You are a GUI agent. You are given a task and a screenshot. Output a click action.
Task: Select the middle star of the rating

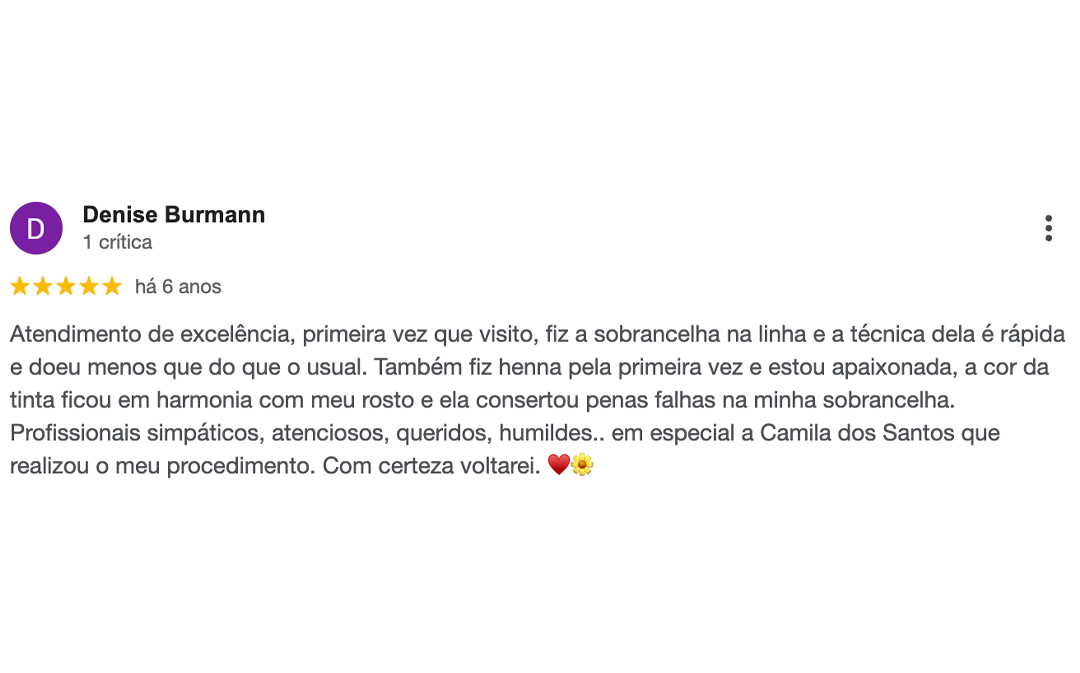tap(65, 286)
